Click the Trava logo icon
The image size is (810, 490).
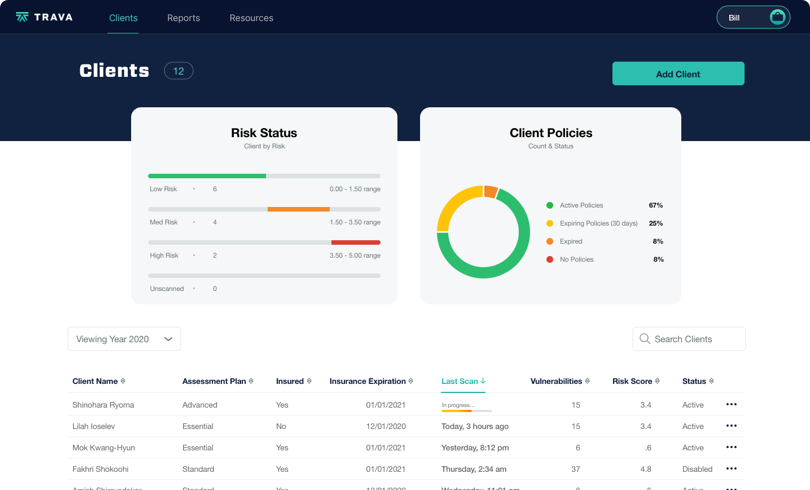[x=22, y=17]
